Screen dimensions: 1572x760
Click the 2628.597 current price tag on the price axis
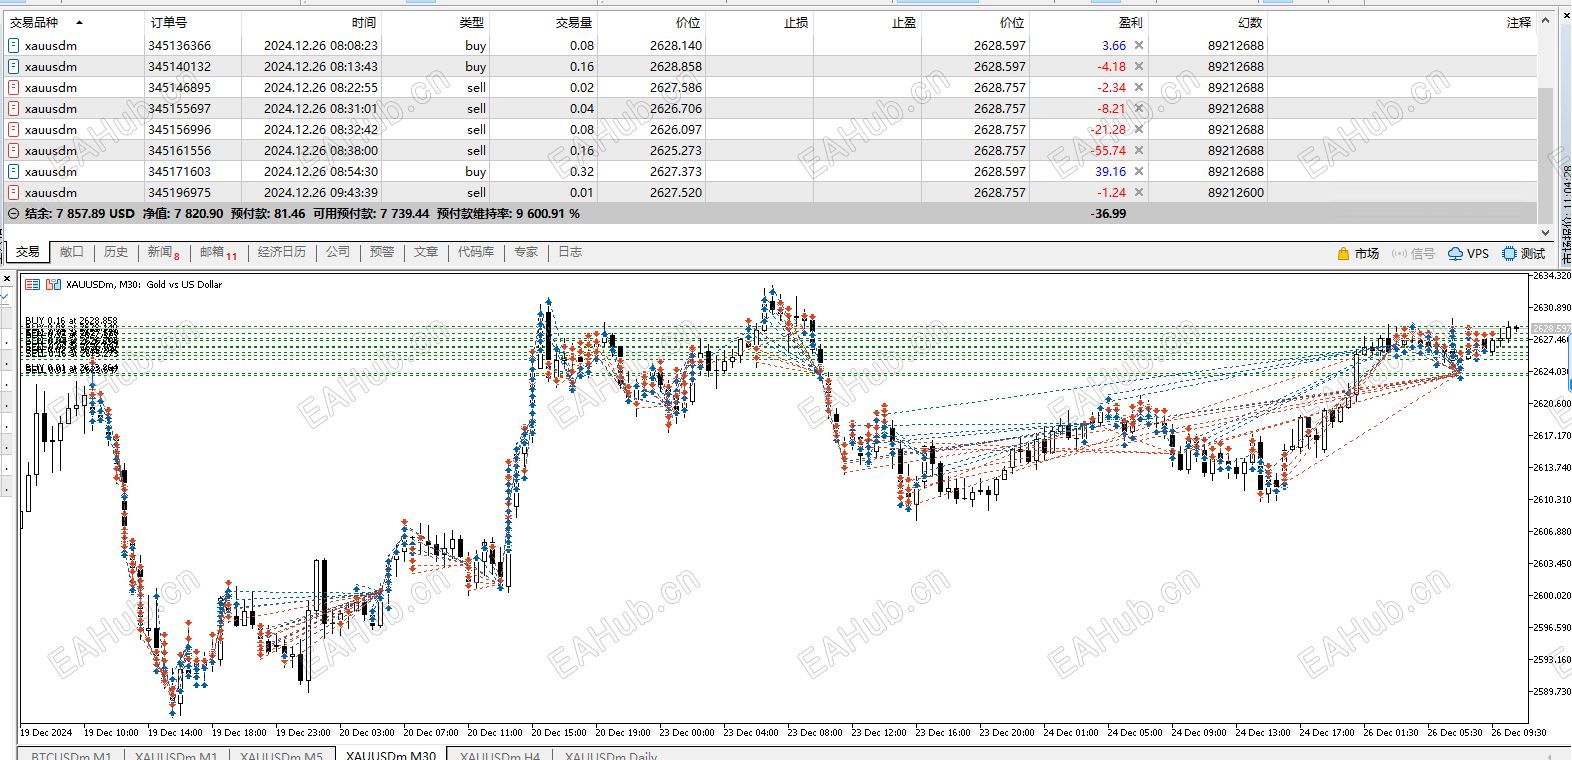pos(1551,328)
